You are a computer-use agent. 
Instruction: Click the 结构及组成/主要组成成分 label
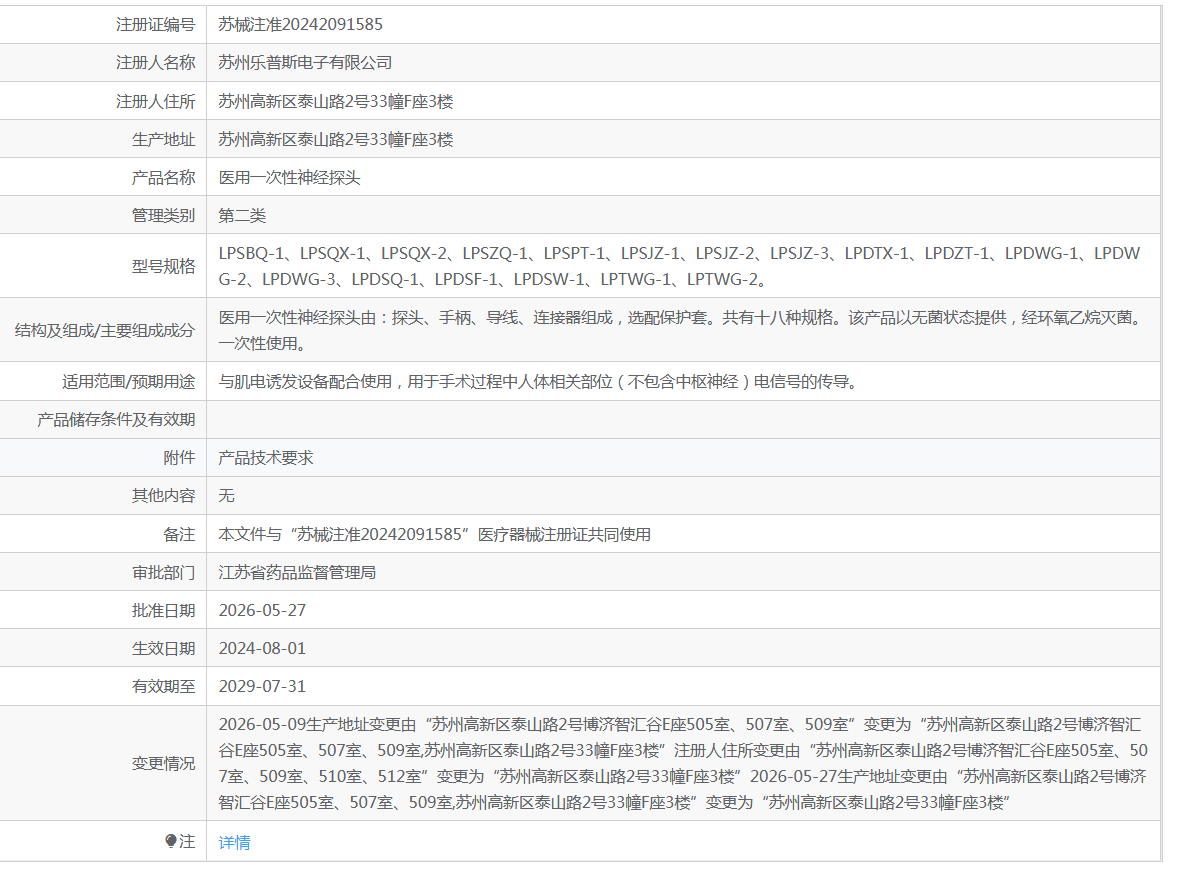point(105,330)
